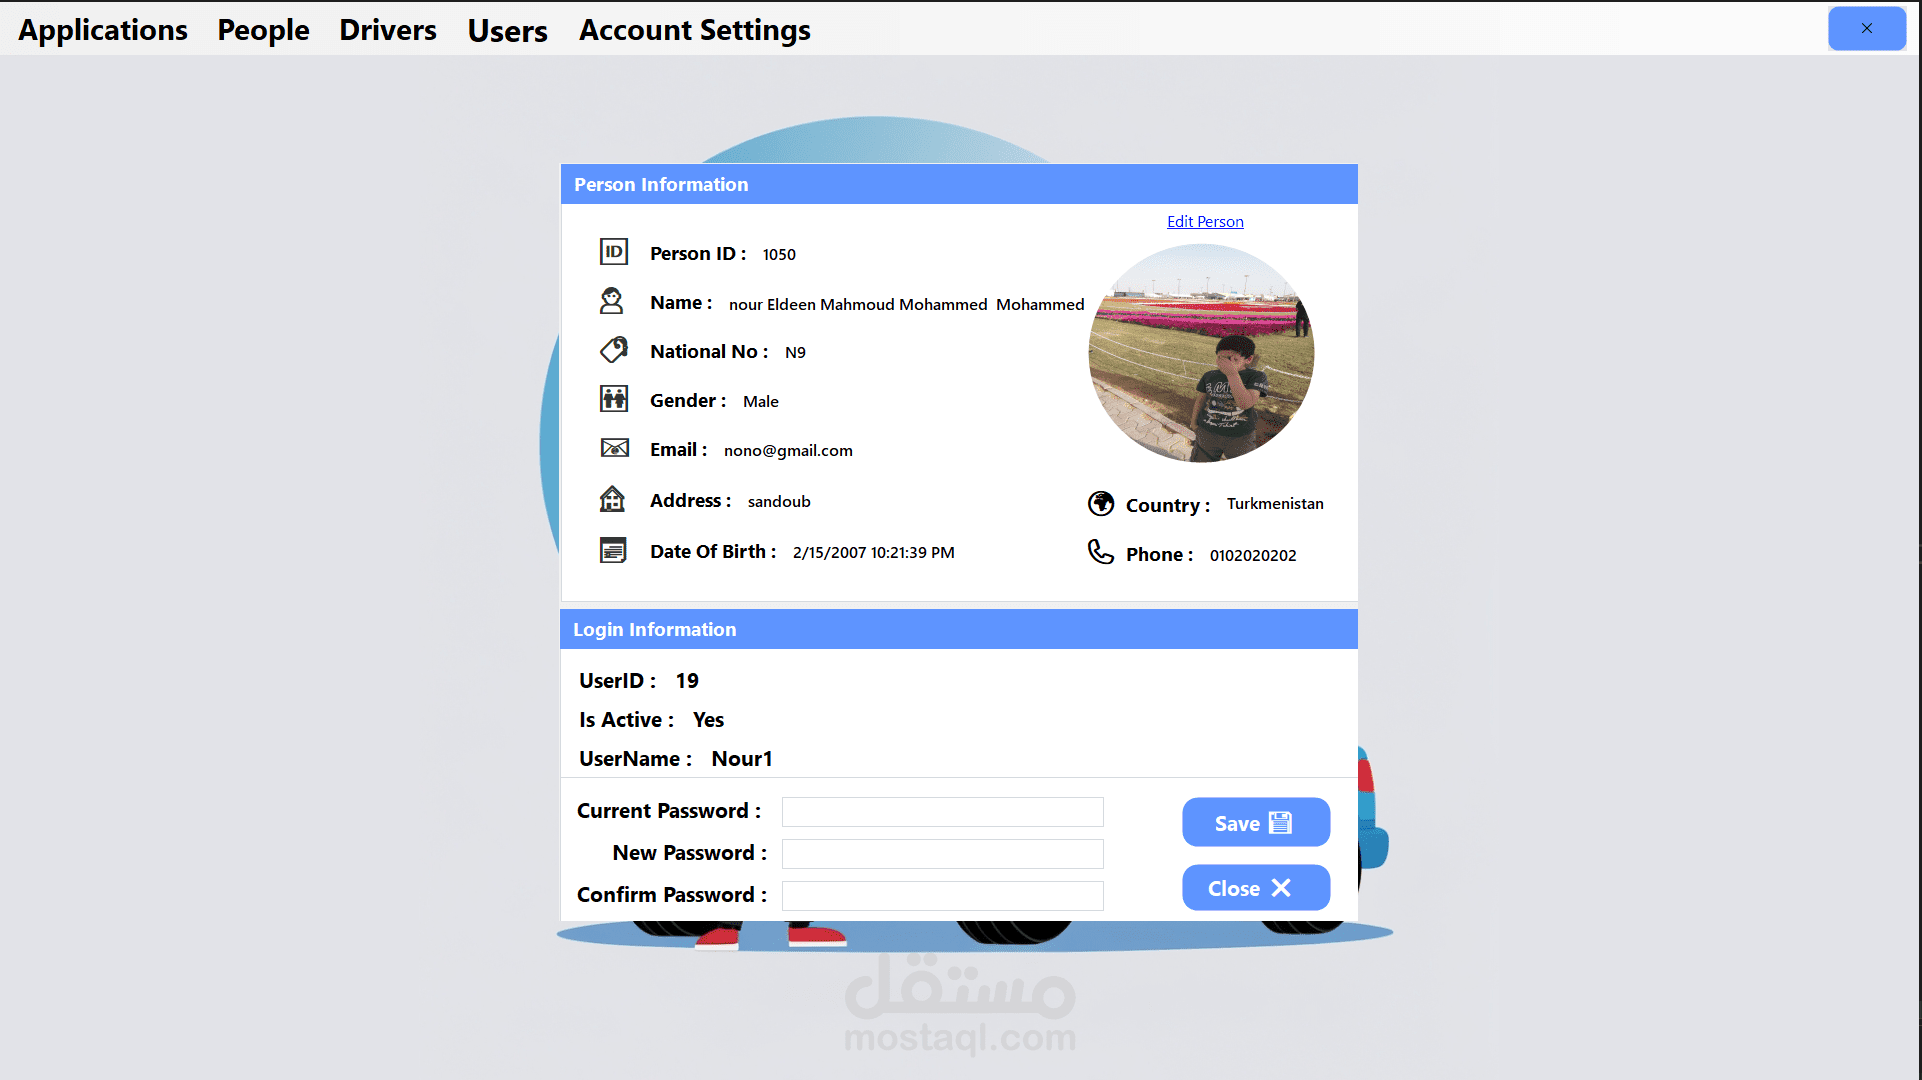Click the Country globe icon
This screenshot has height=1080, width=1922.
(1101, 504)
